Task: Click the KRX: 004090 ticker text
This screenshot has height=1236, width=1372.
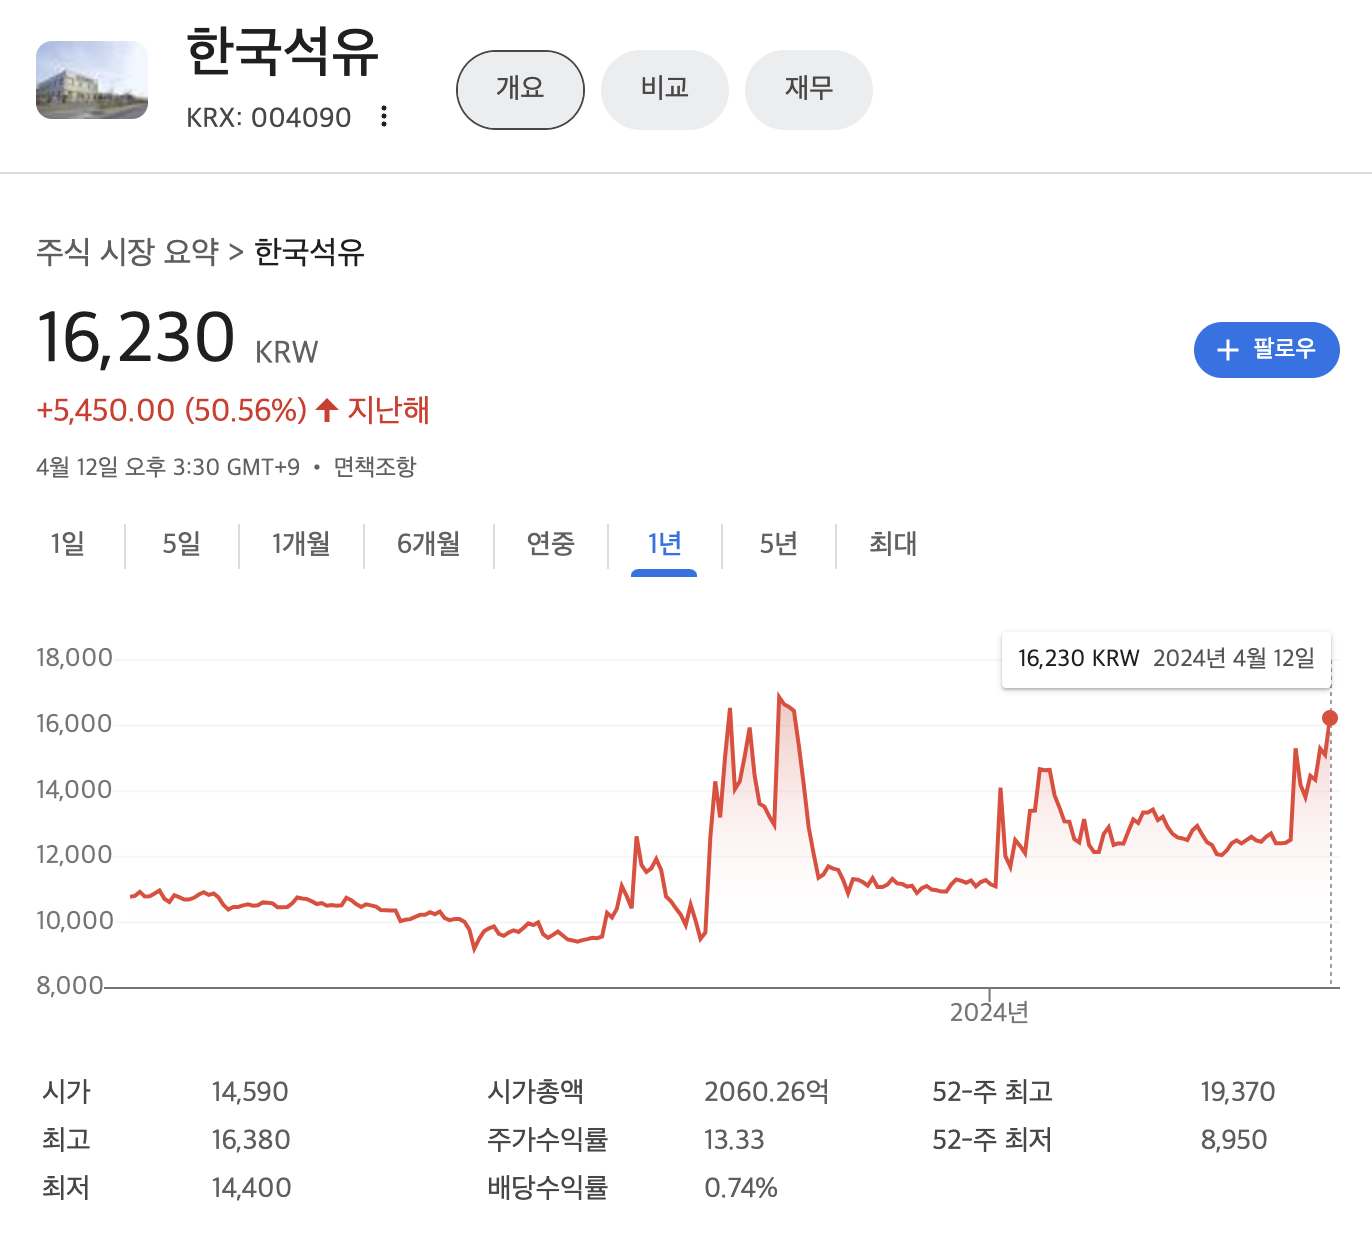Action: (x=269, y=118)
